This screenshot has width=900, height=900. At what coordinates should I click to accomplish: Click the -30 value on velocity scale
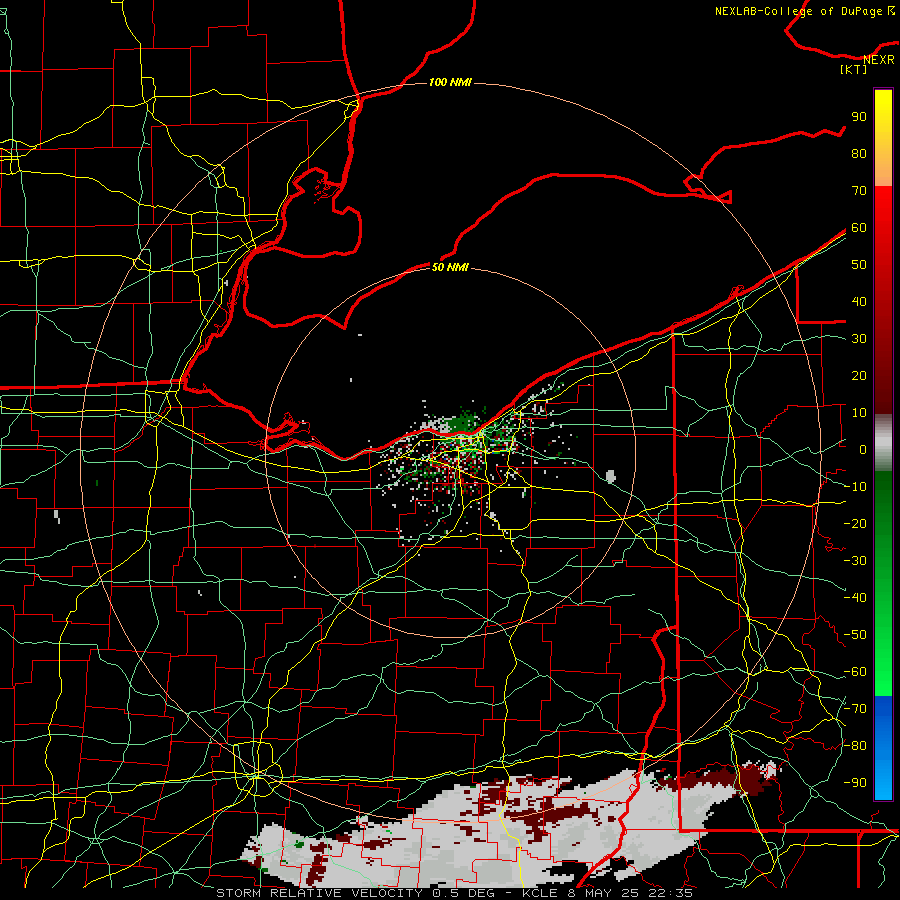click(855, 560)
